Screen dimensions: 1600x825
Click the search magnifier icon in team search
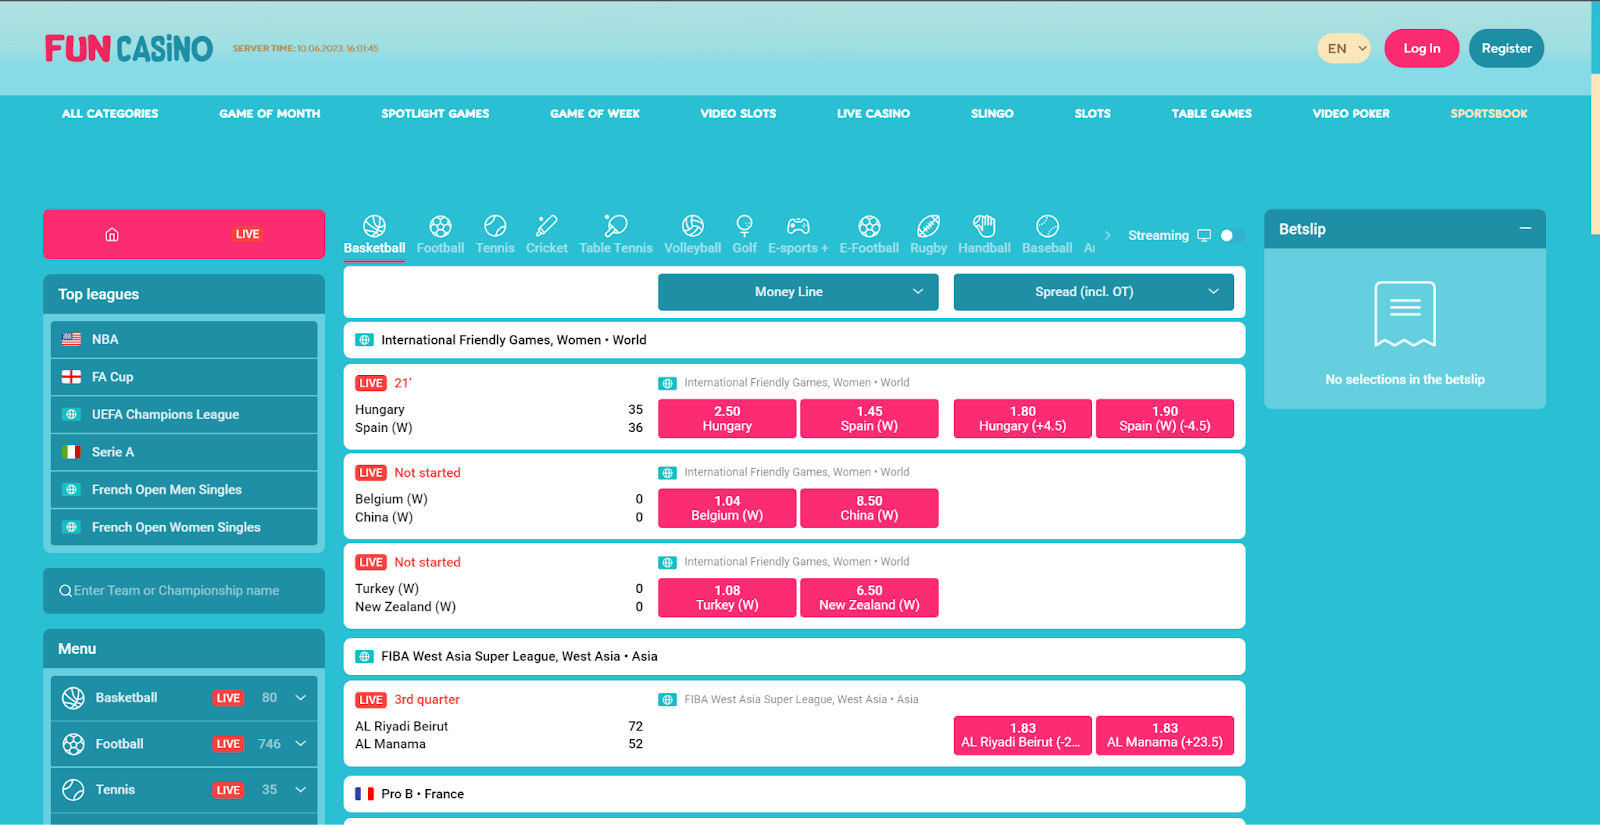65,591
